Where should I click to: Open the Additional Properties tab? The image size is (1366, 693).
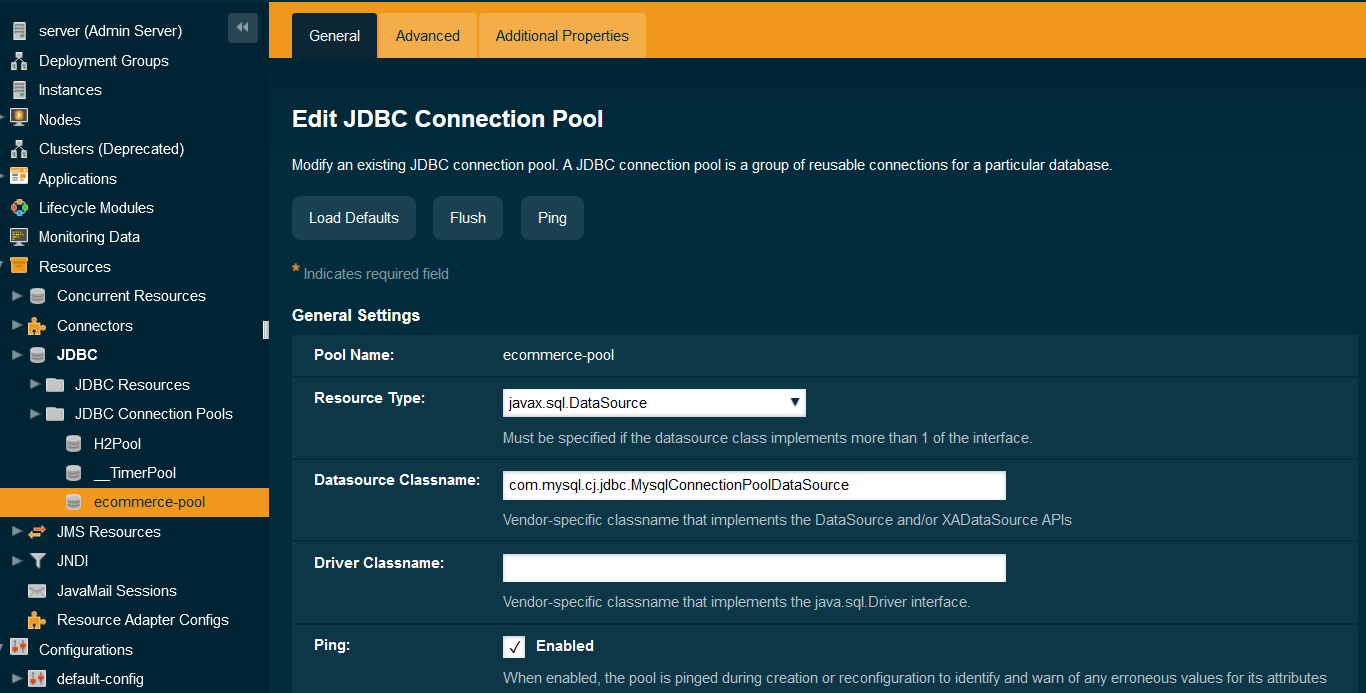tap(561, 35)
